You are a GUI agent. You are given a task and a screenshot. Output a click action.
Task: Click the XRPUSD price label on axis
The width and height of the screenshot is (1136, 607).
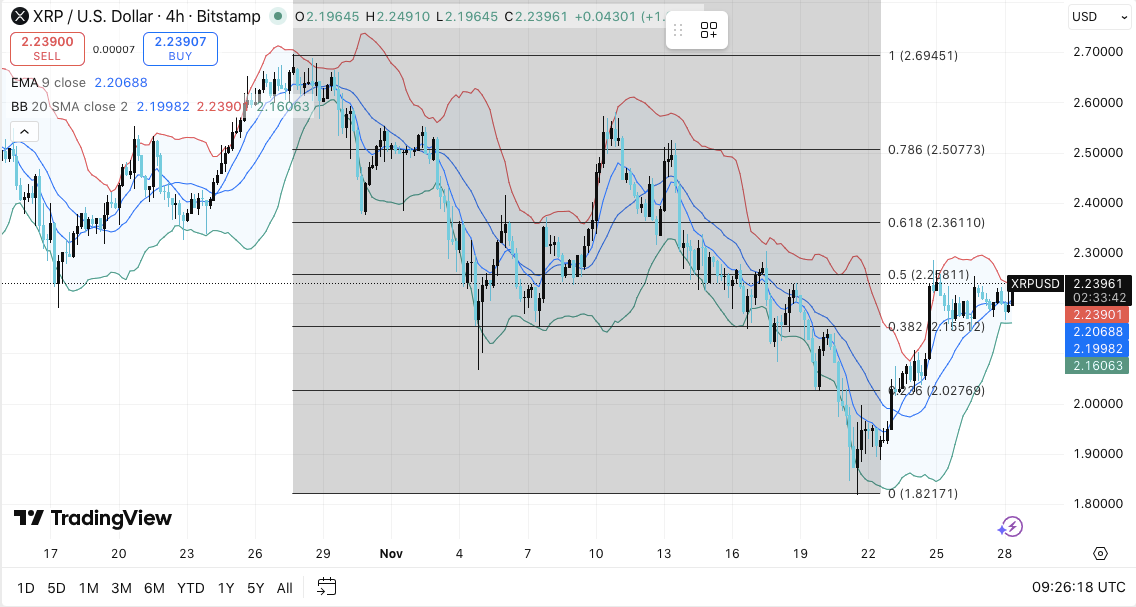pyautogui.click(x=1034, y=284)
